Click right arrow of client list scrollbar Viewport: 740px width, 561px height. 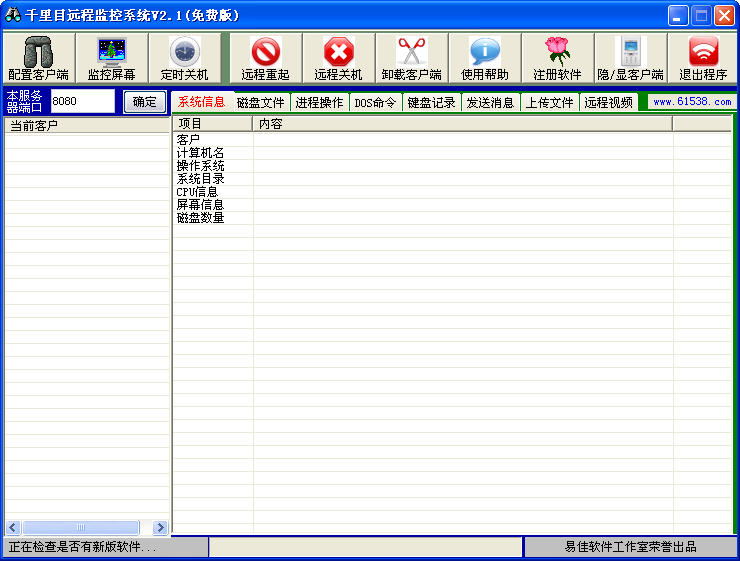click(x=160, y=527)
